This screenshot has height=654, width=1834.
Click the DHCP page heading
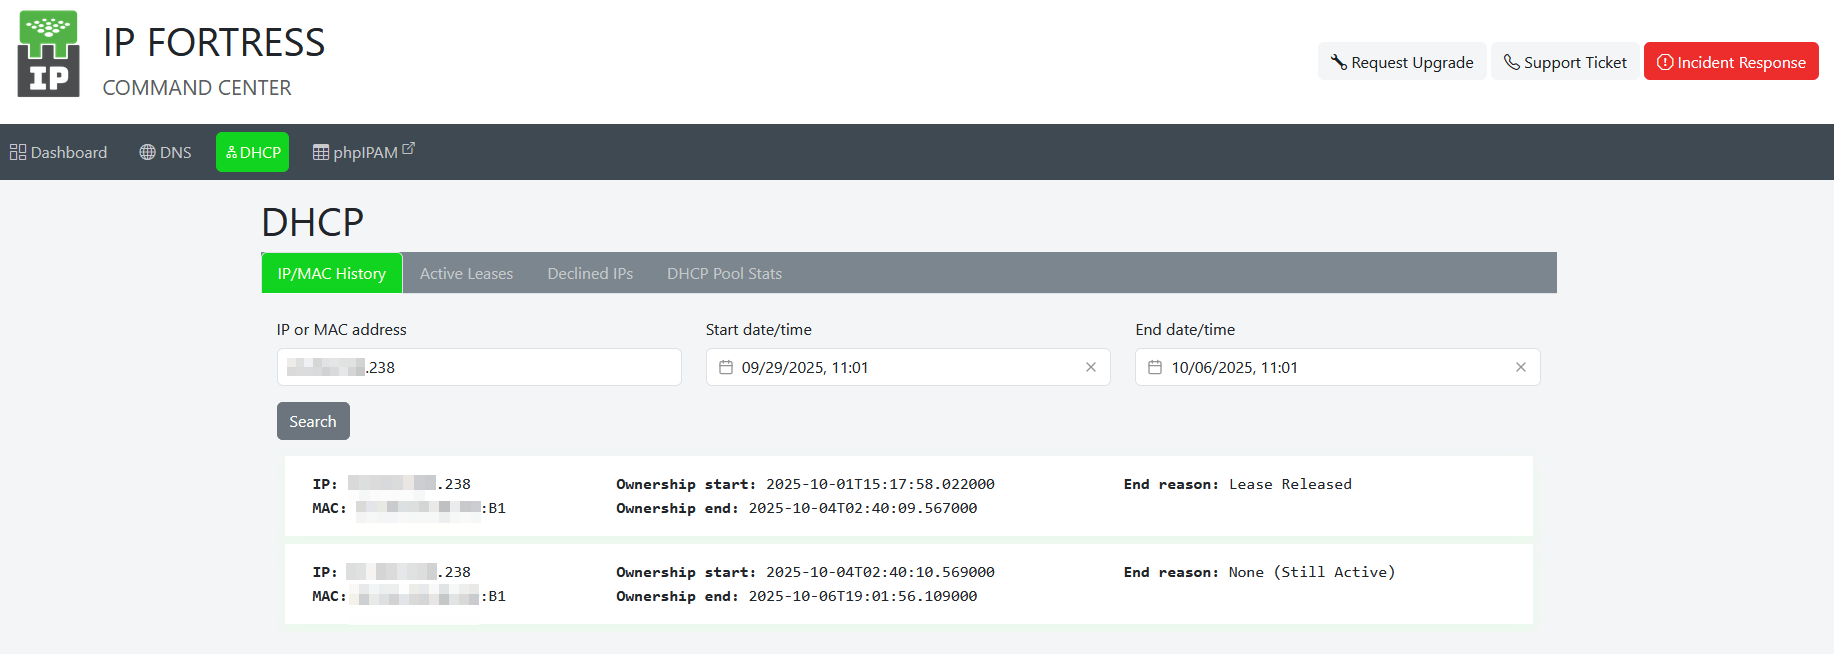(312, 222)
